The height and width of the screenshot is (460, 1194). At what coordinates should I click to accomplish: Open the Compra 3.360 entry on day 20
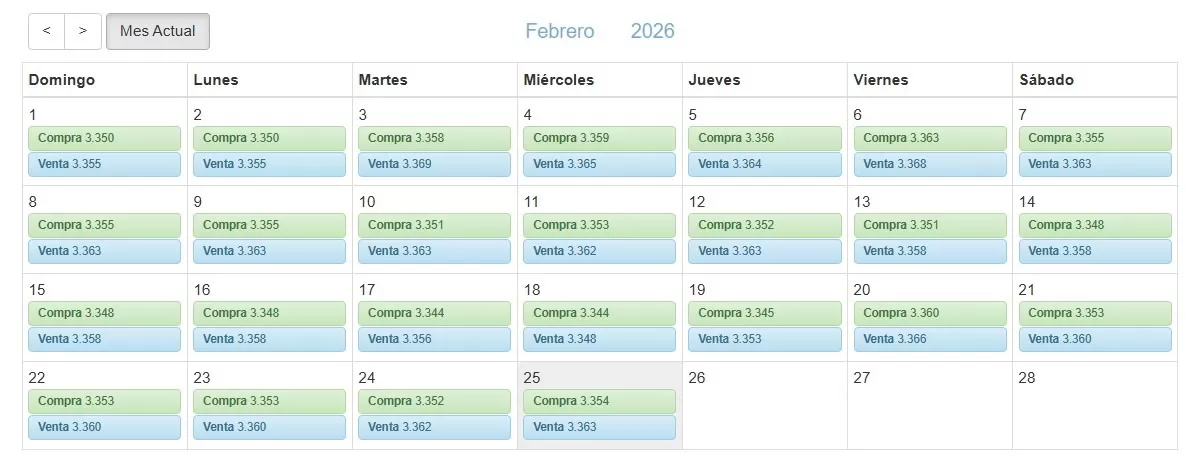(x=929, y=313)
